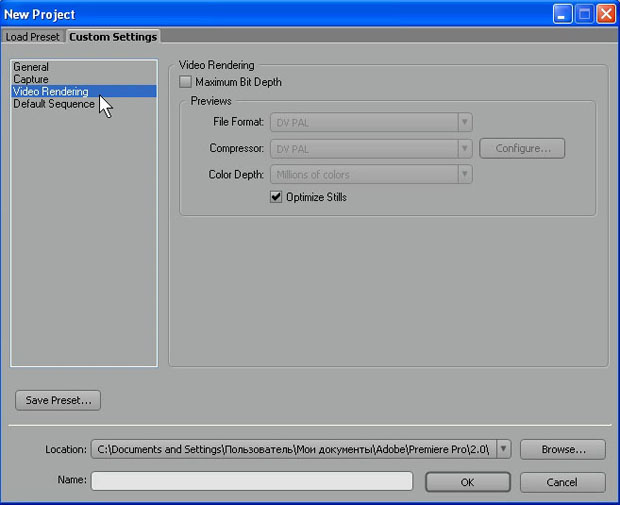Close the New Project window
The image size is (620, 505).
tap(606, 14)
